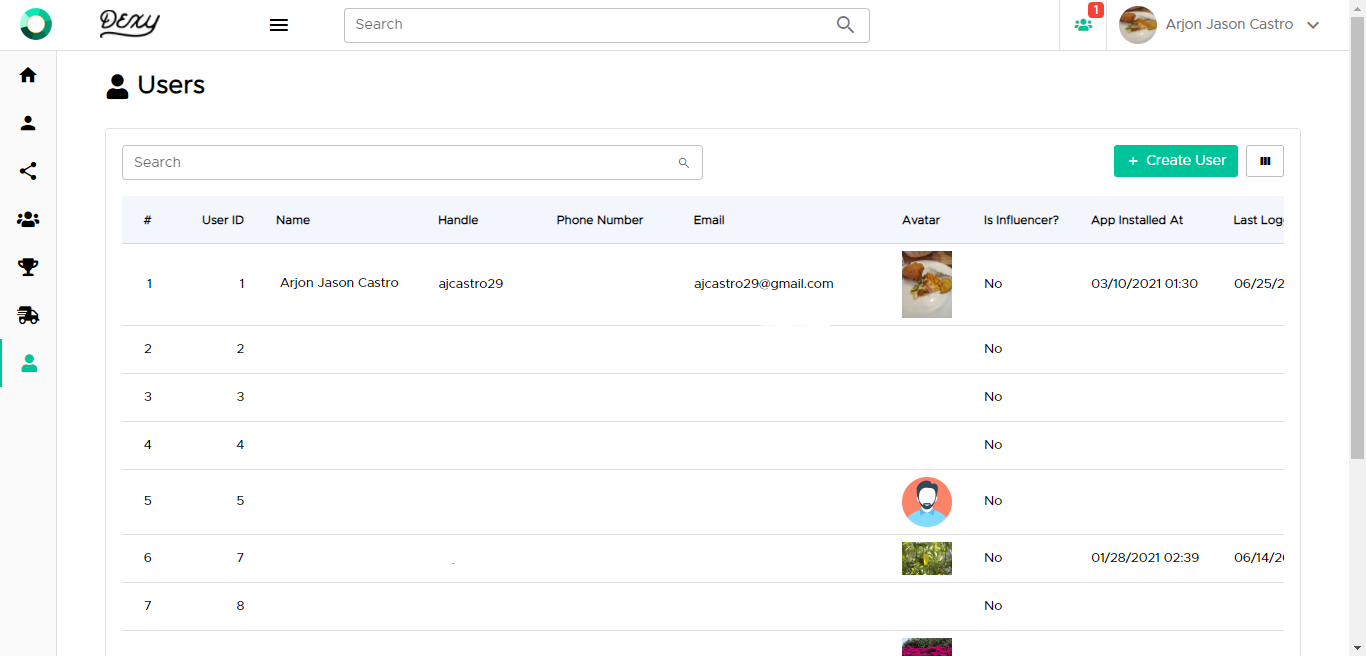Open the food photo avatar in row 1

click(x=927, y=284)
